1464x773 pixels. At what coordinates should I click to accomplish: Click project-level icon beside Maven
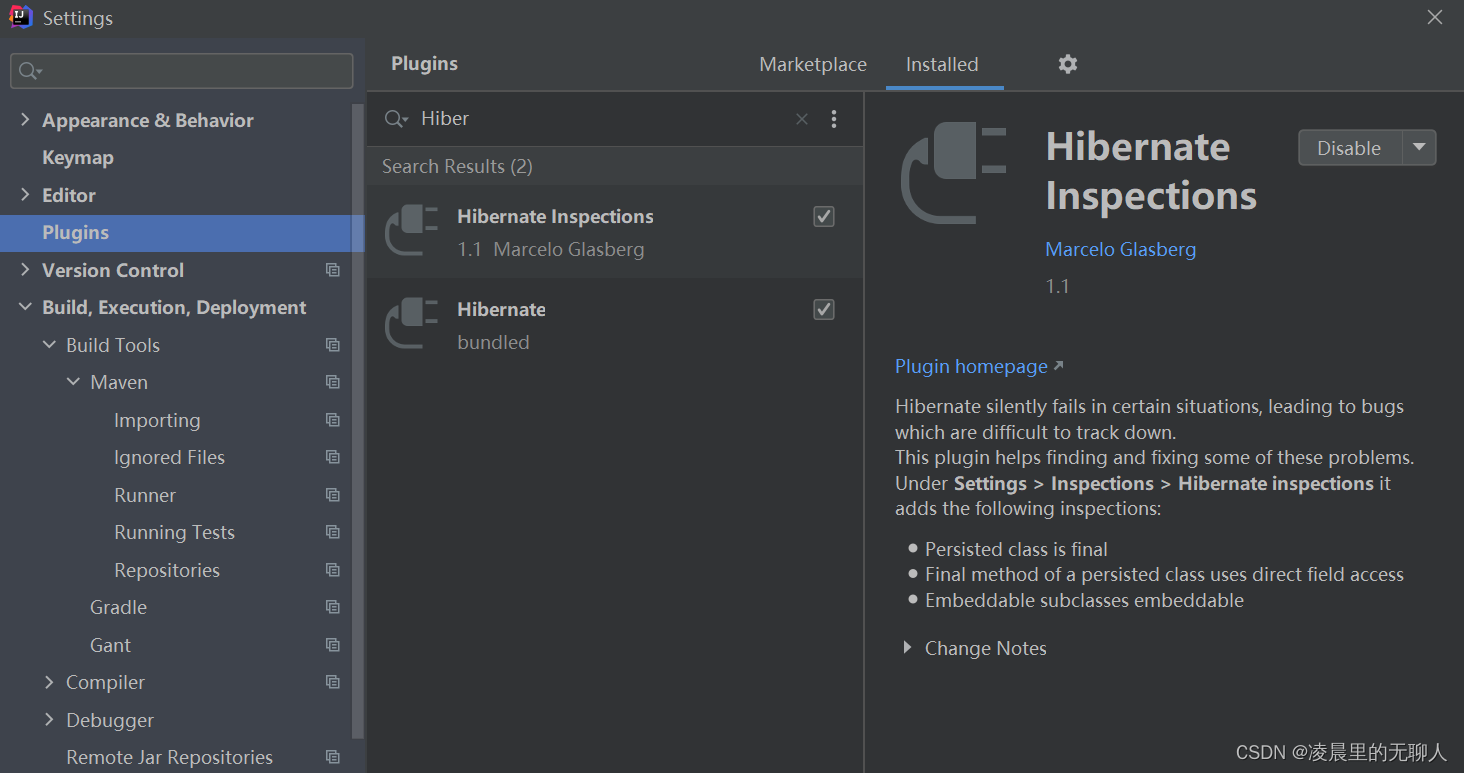pos(333,382)
